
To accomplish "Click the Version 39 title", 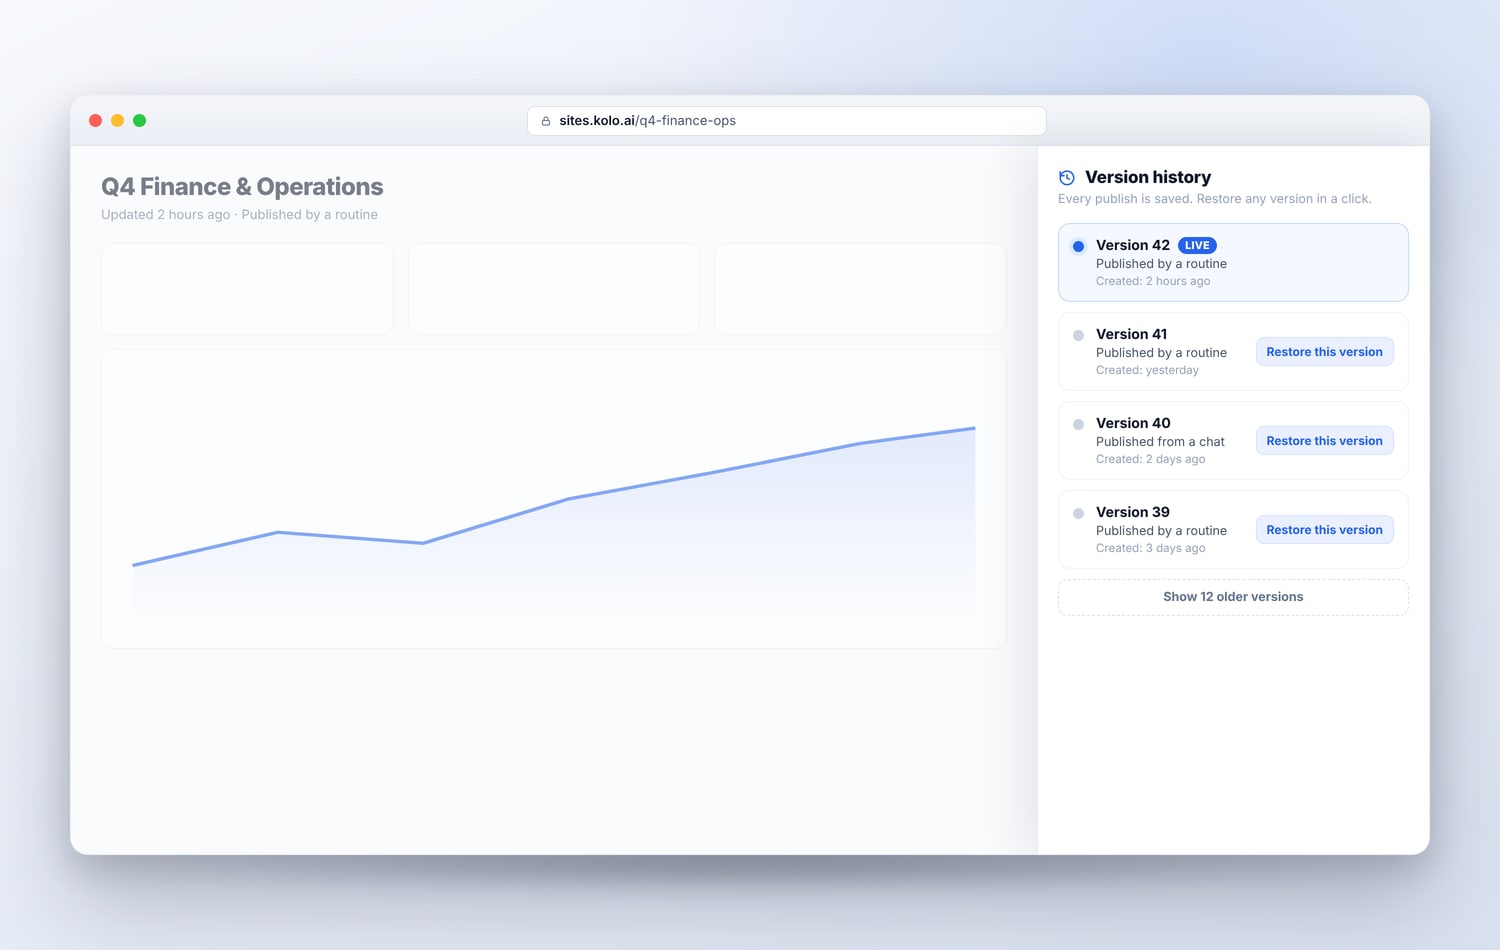I will (1132, 512).
